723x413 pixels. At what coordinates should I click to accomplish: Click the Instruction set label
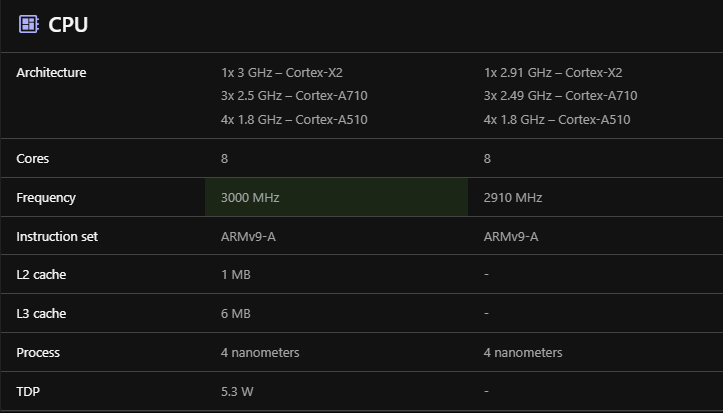pyautogui.click(x=57, y=237)
